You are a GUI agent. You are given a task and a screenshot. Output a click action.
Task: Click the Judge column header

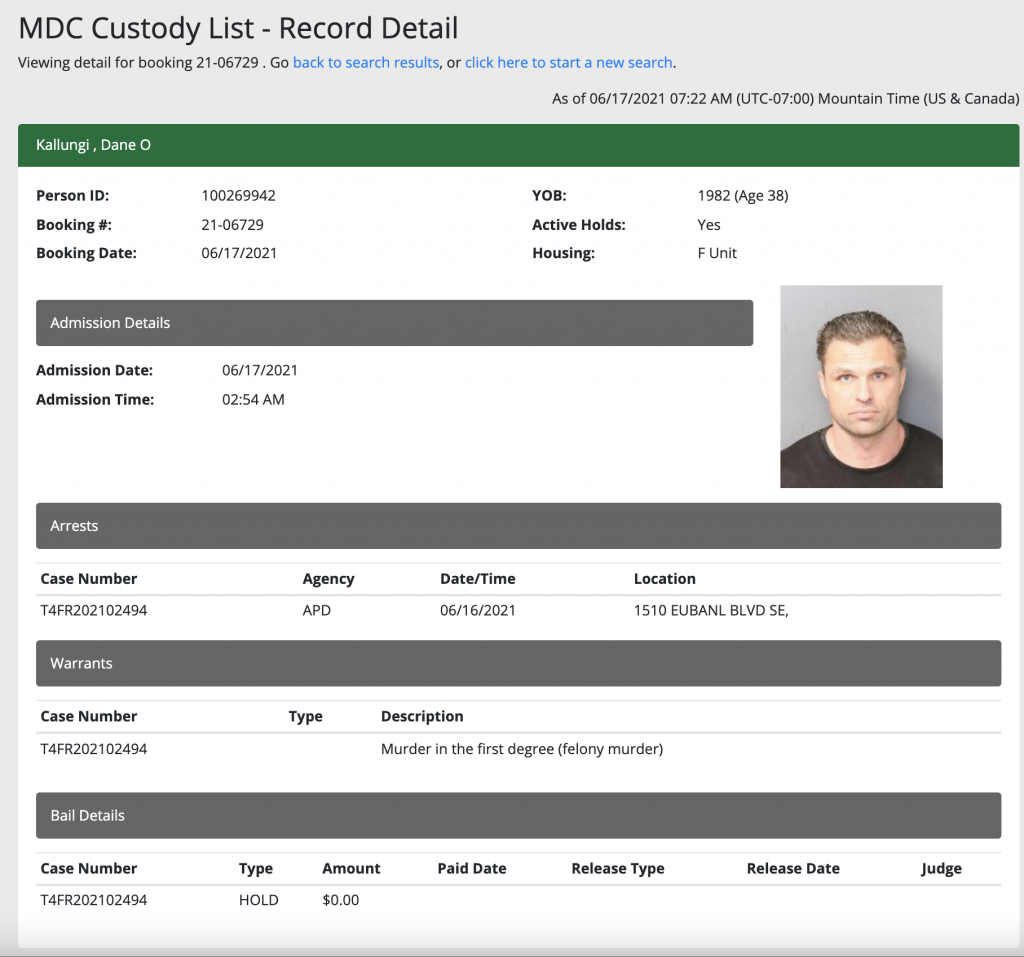point(940,868)
